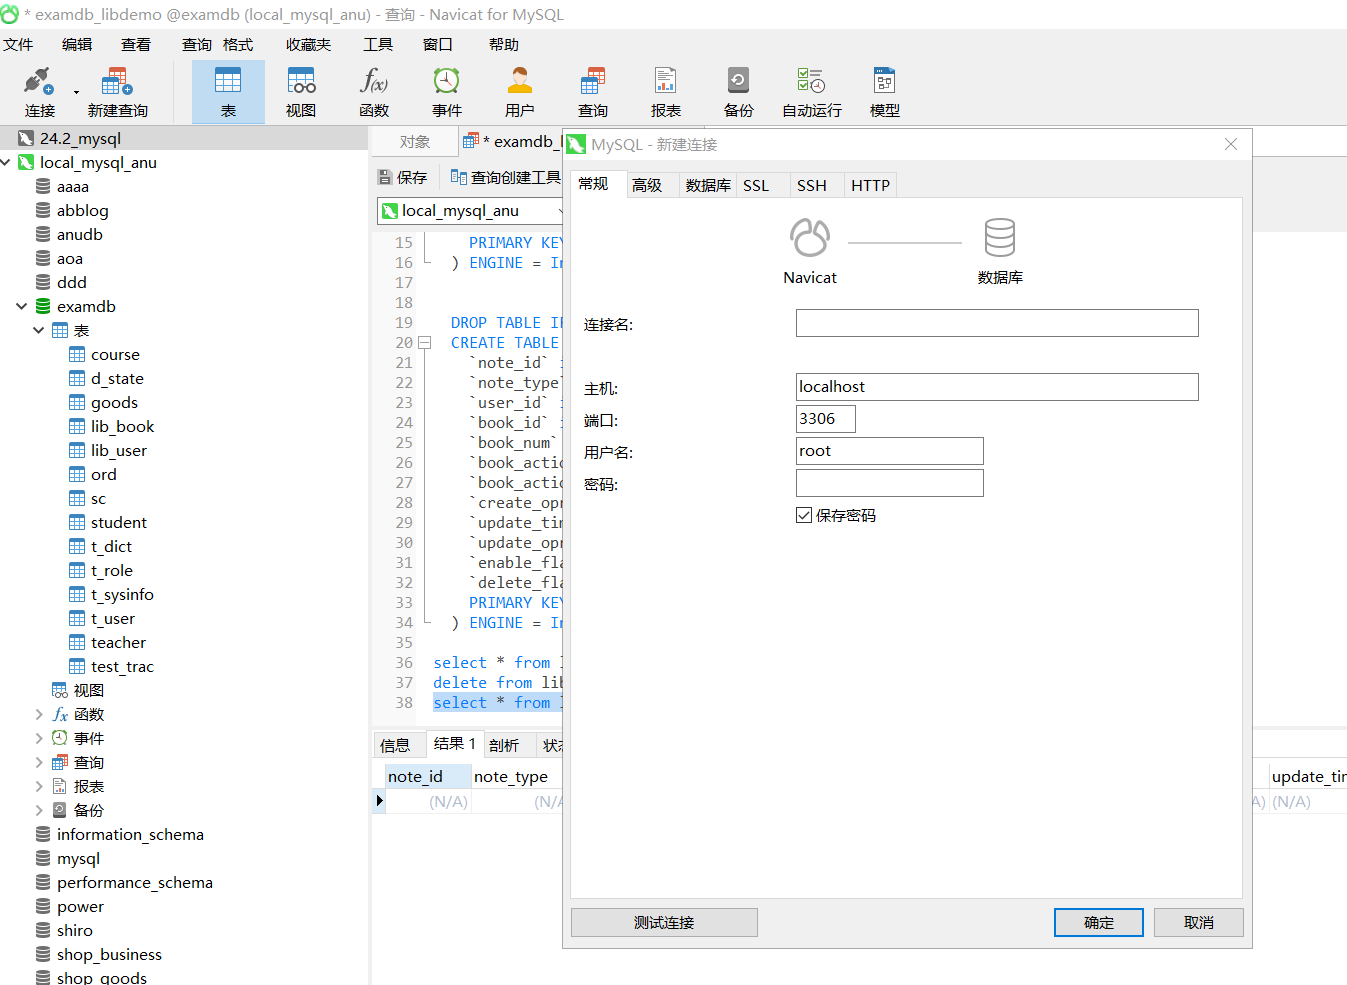Open the 自动运行 automation toolbar icon
The image size is (1347, 985).
(812, 92)
